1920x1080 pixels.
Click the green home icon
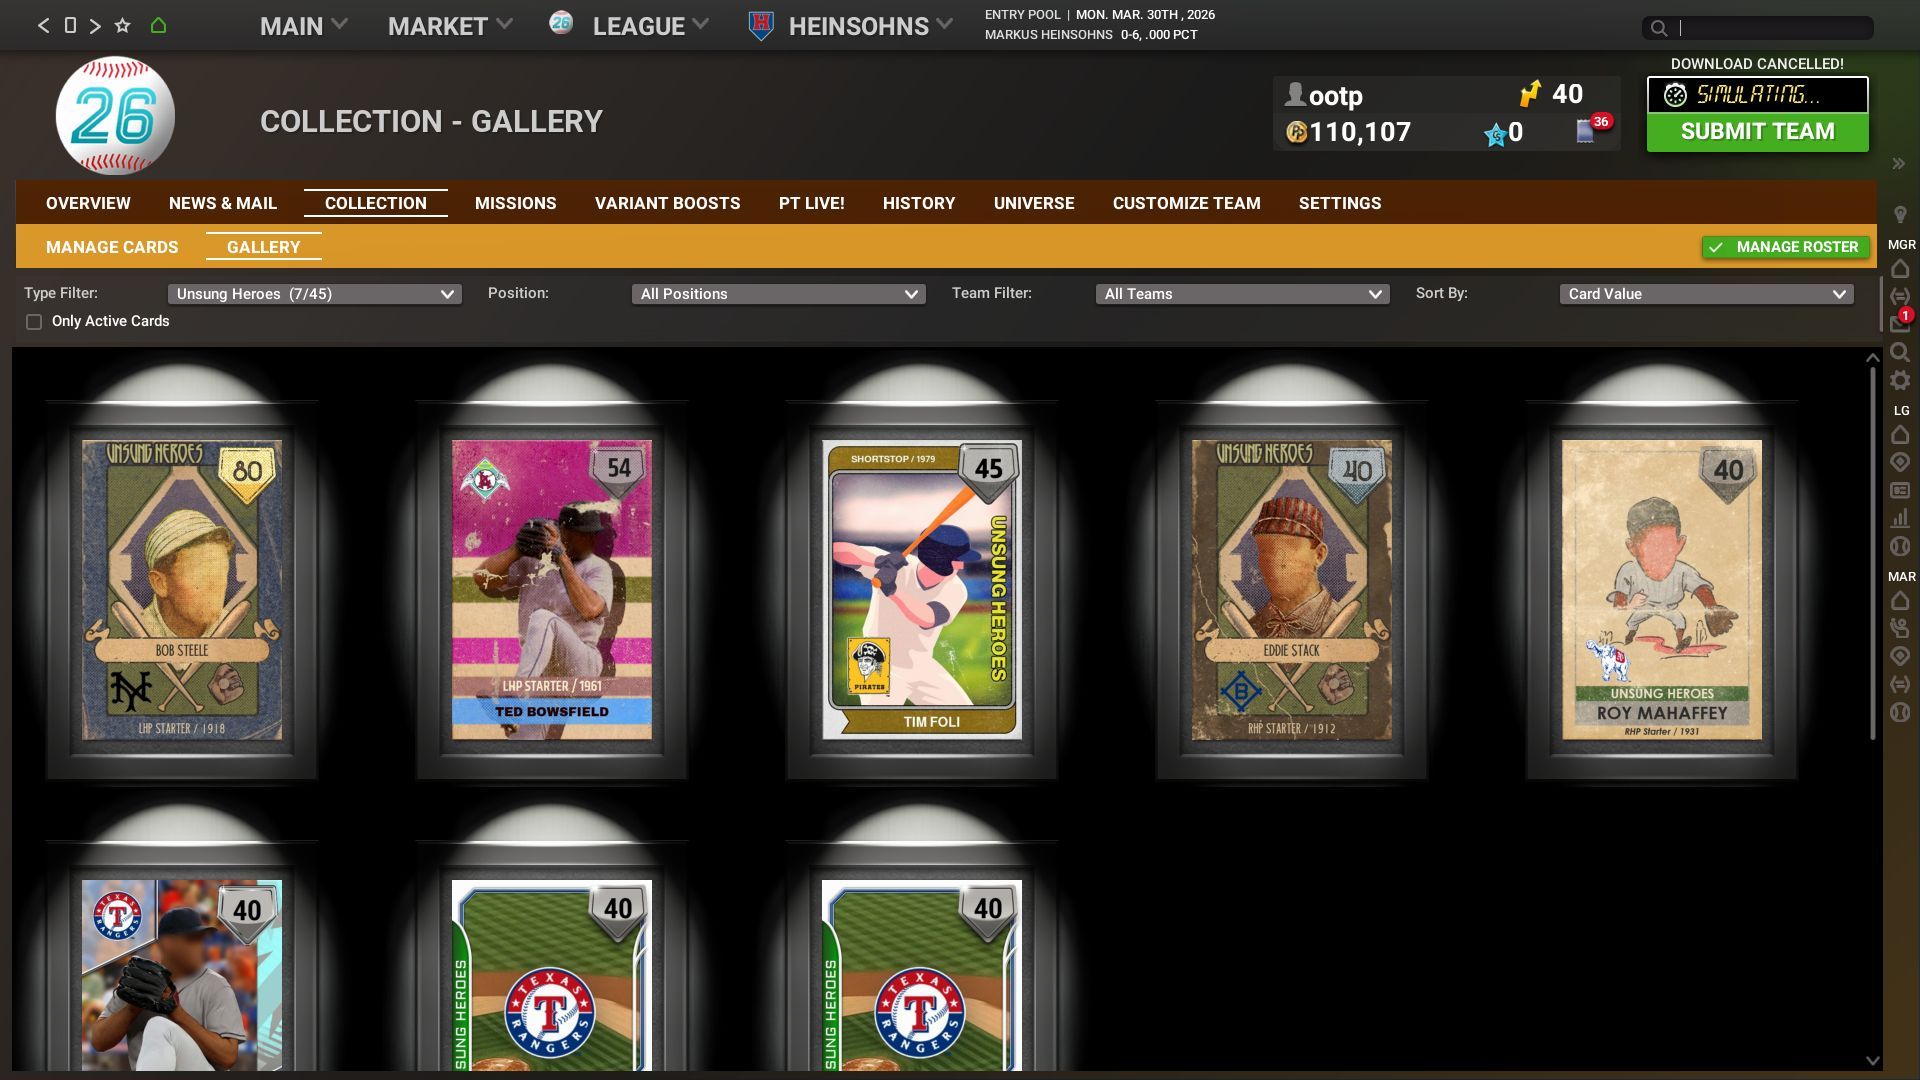pyautogui.click(x=158, y=26)
